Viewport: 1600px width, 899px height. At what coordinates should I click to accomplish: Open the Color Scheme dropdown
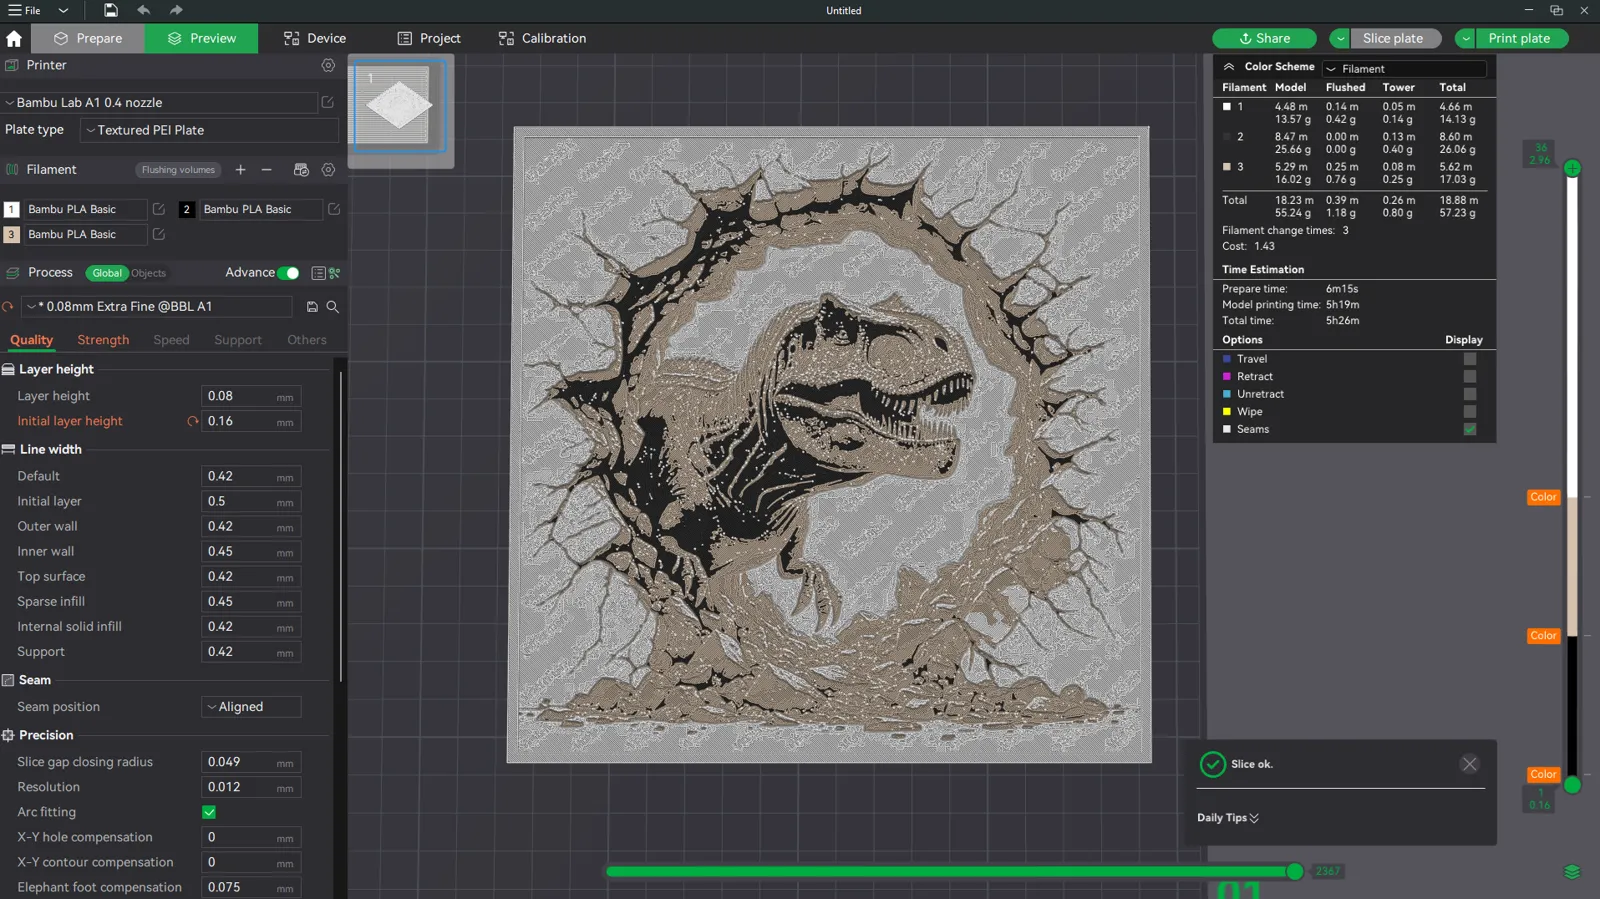1404,69
